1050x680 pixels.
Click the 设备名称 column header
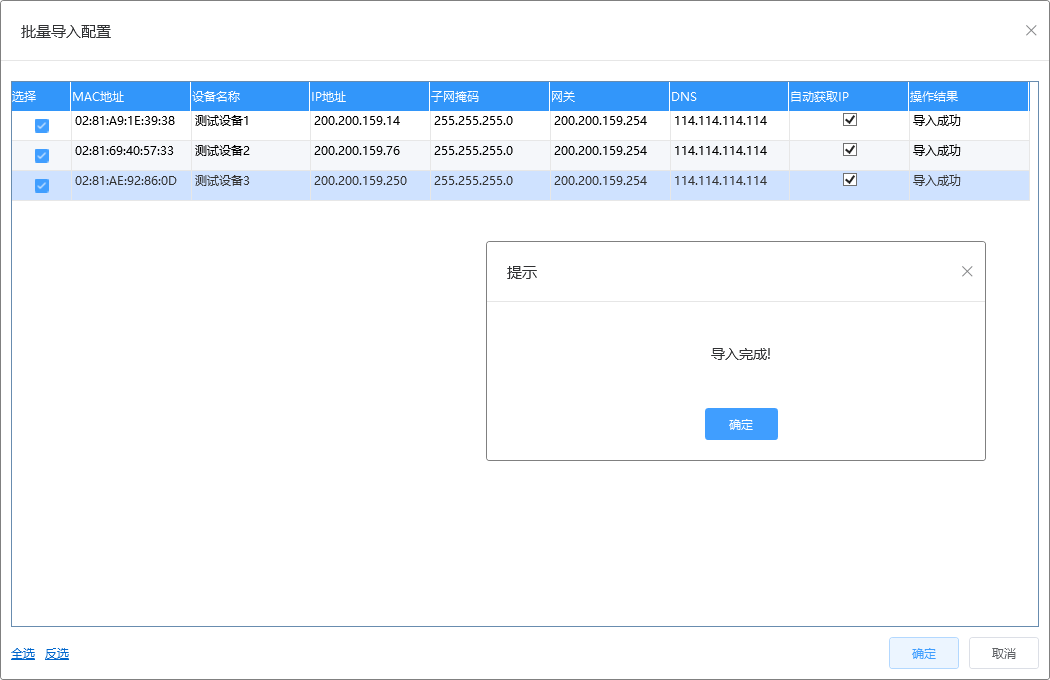[x=250, y=96]
